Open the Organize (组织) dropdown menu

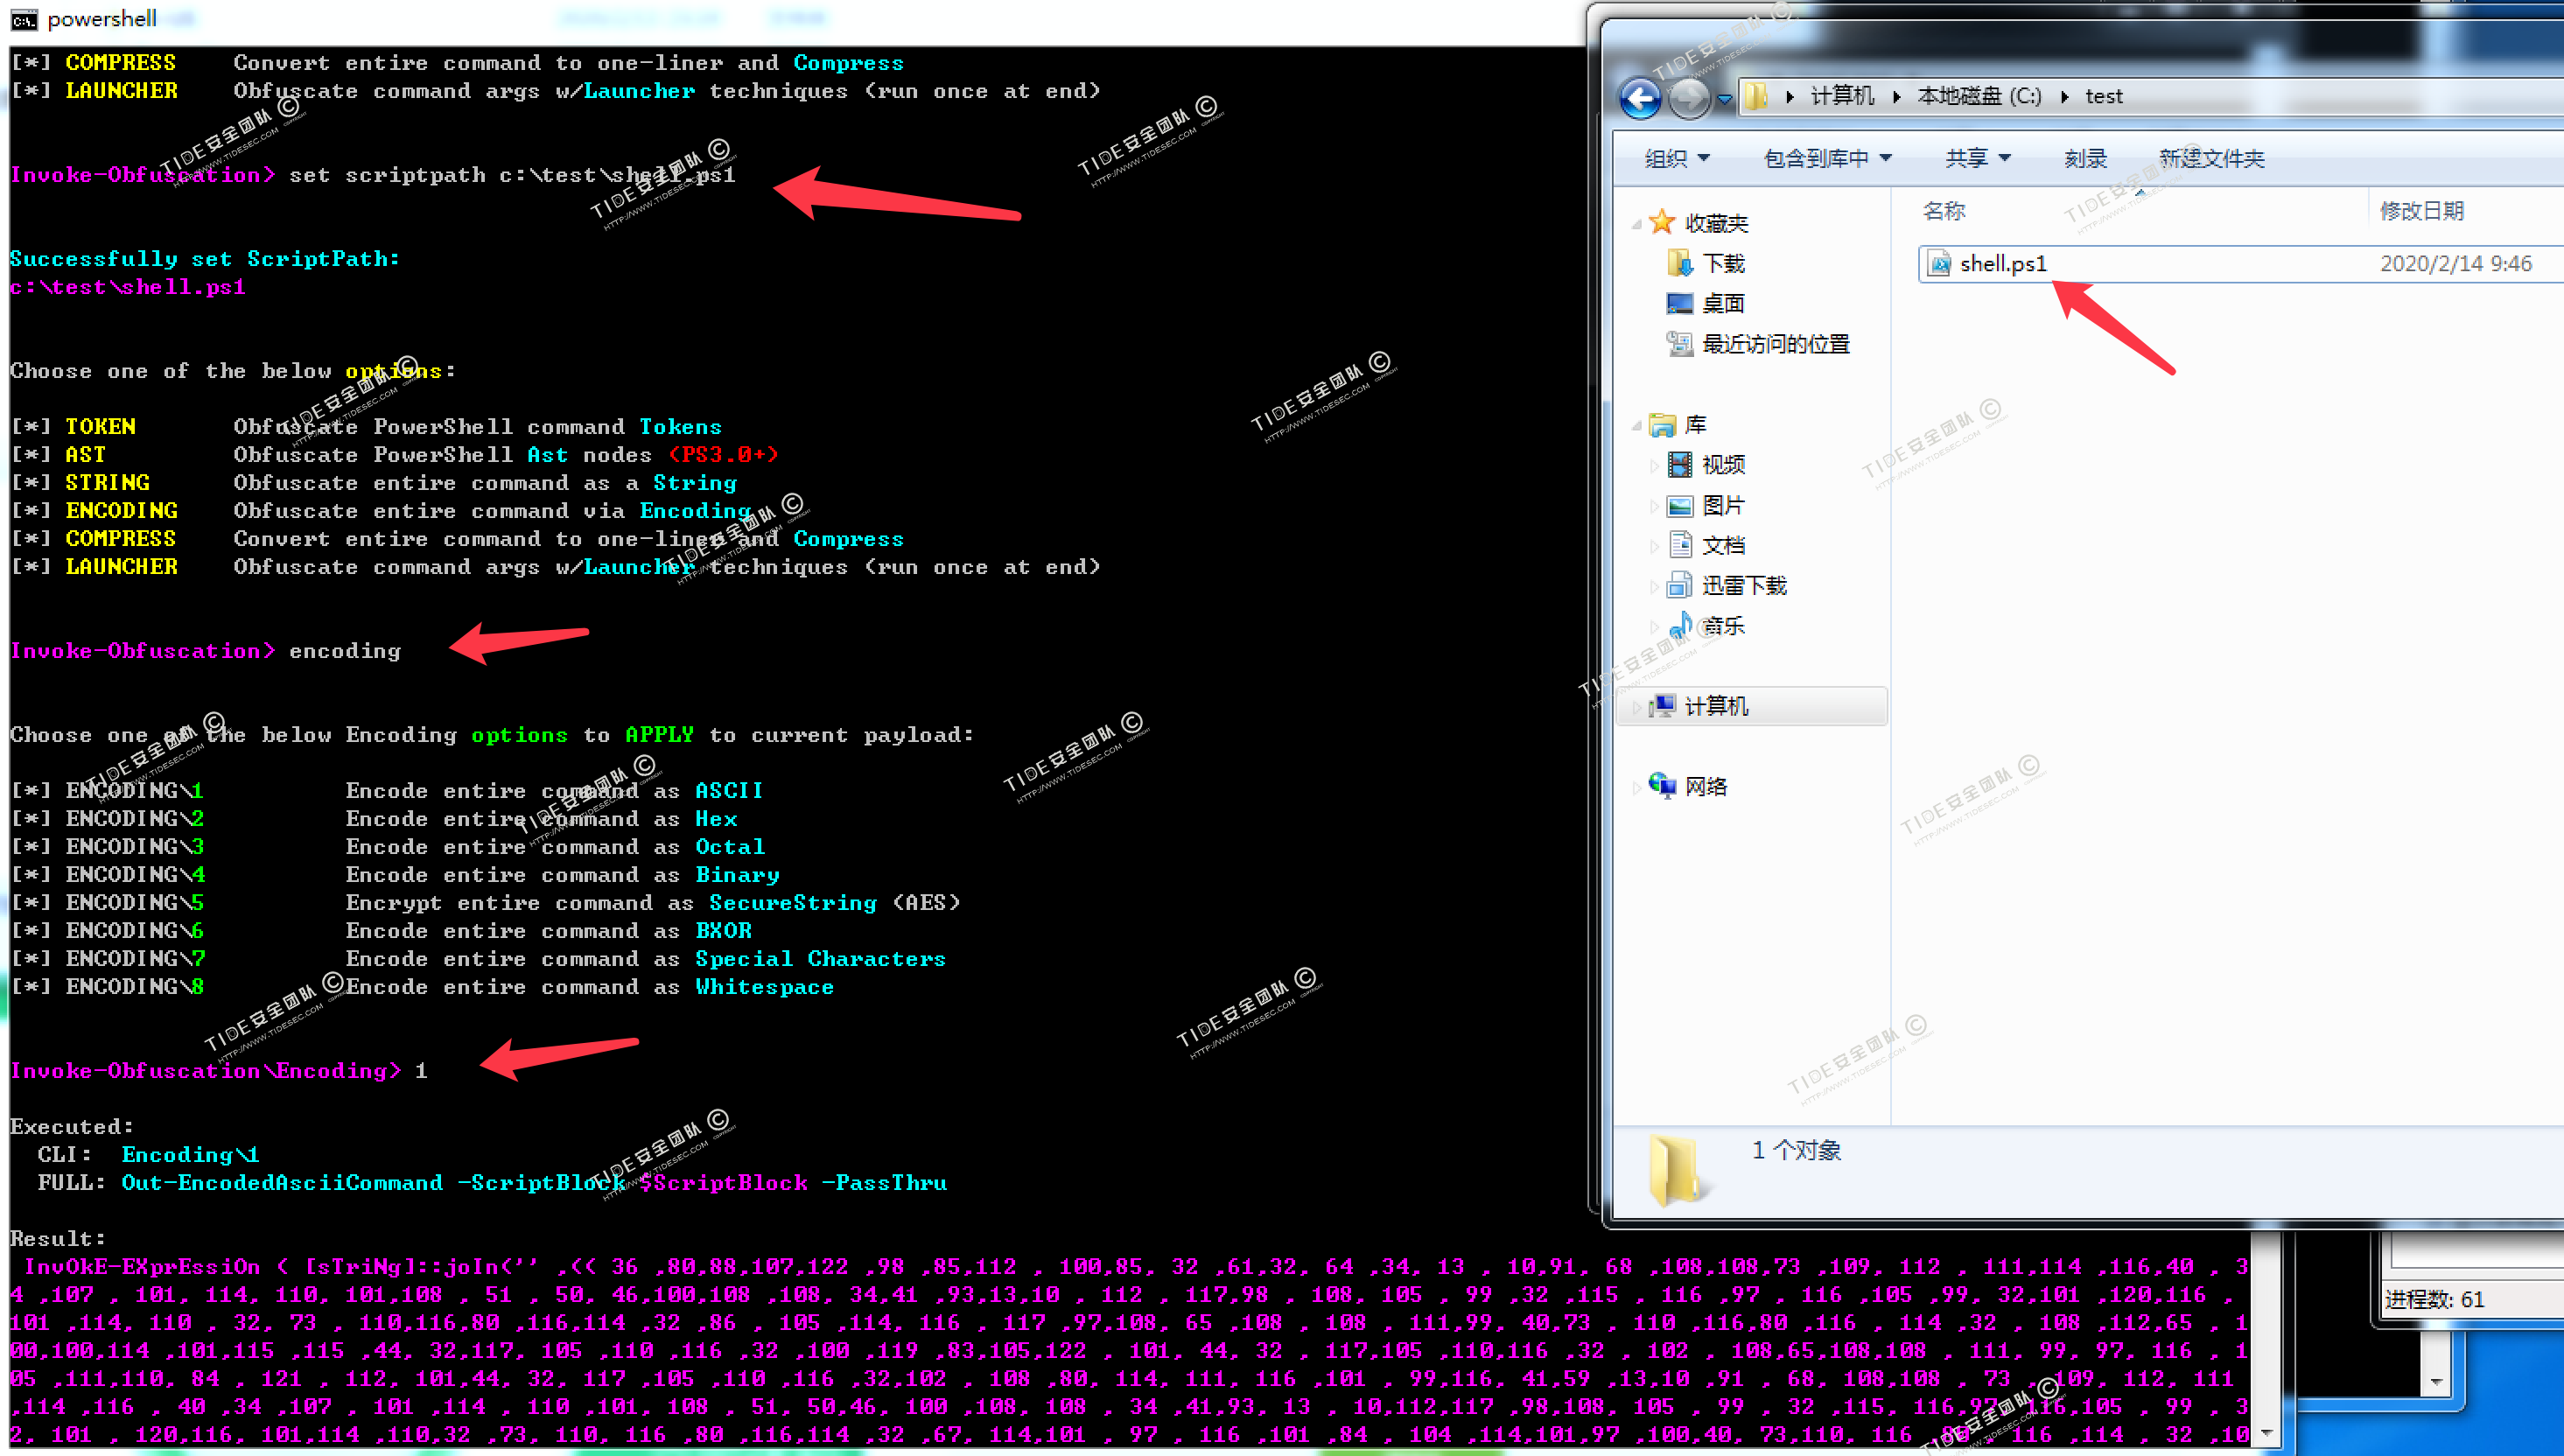pos(1677,158)
